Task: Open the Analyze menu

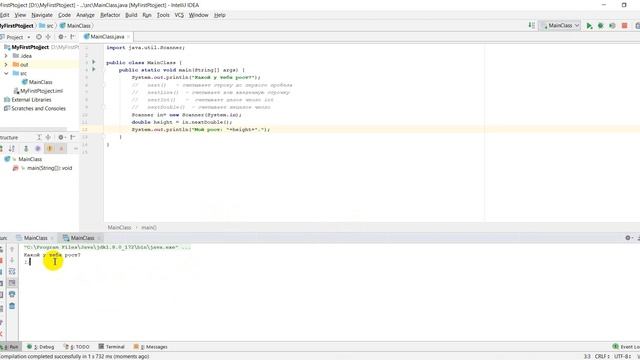Action: [x=85, y=15]
